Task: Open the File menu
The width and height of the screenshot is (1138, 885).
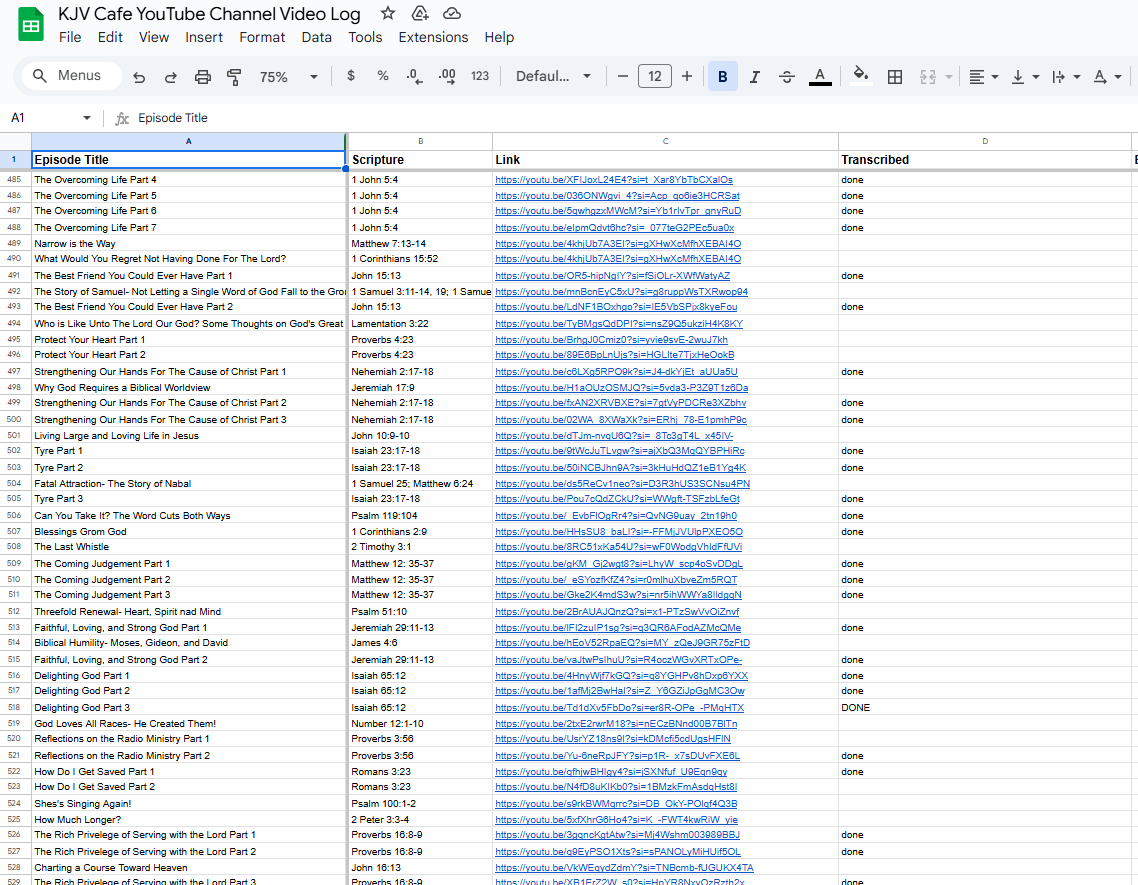Action: click(x=70, y=37)
